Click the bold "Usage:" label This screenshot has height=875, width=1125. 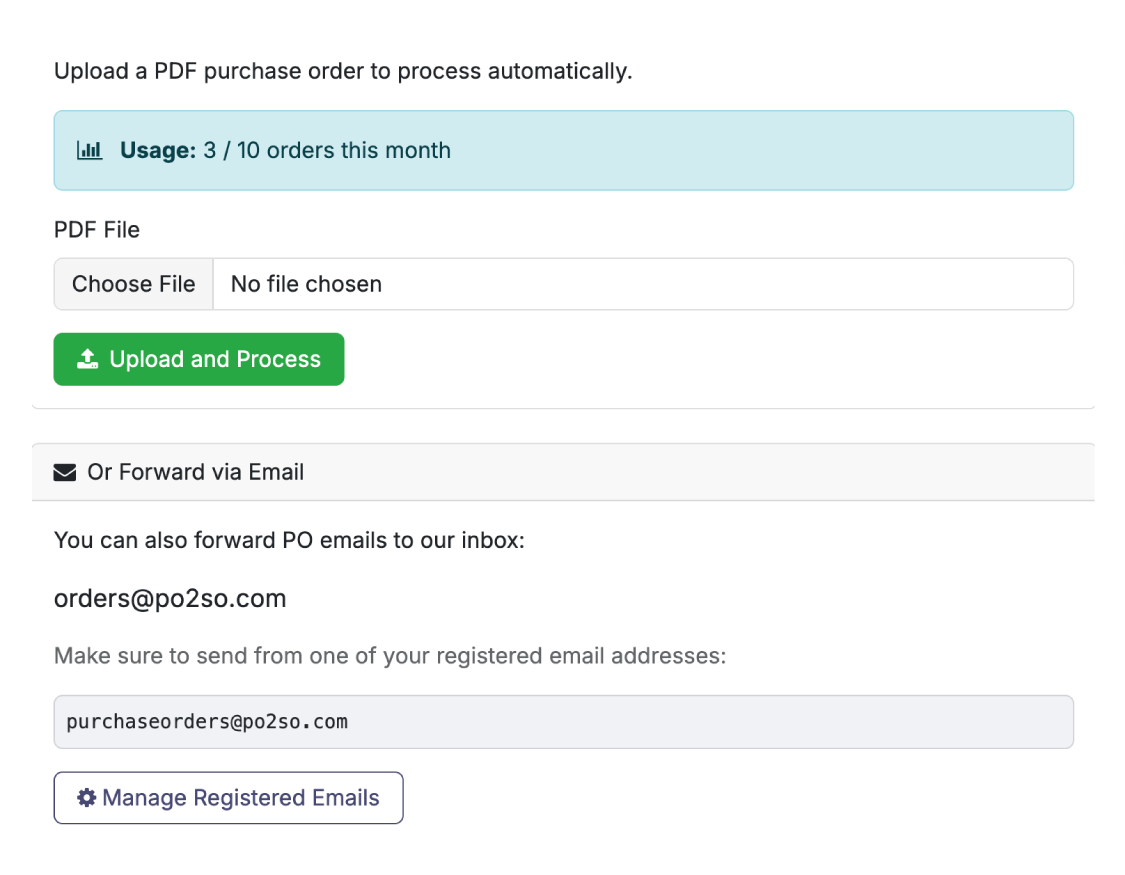tap(158, 151)
